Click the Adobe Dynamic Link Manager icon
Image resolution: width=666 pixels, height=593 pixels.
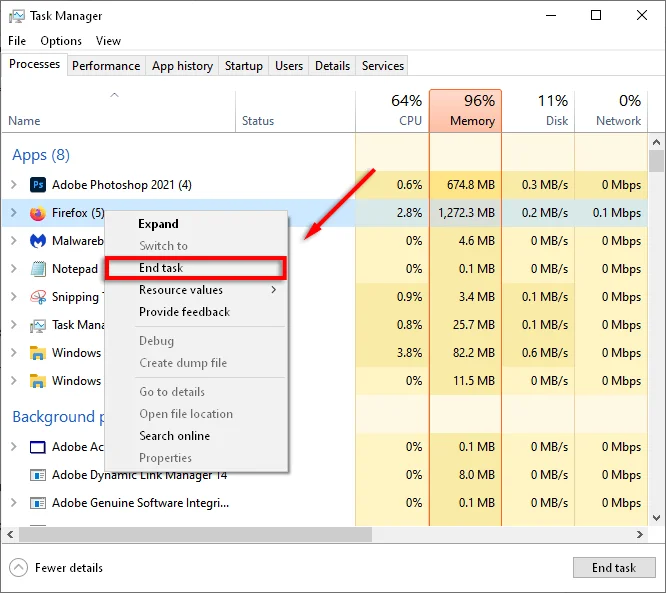(x=38, y=475)
